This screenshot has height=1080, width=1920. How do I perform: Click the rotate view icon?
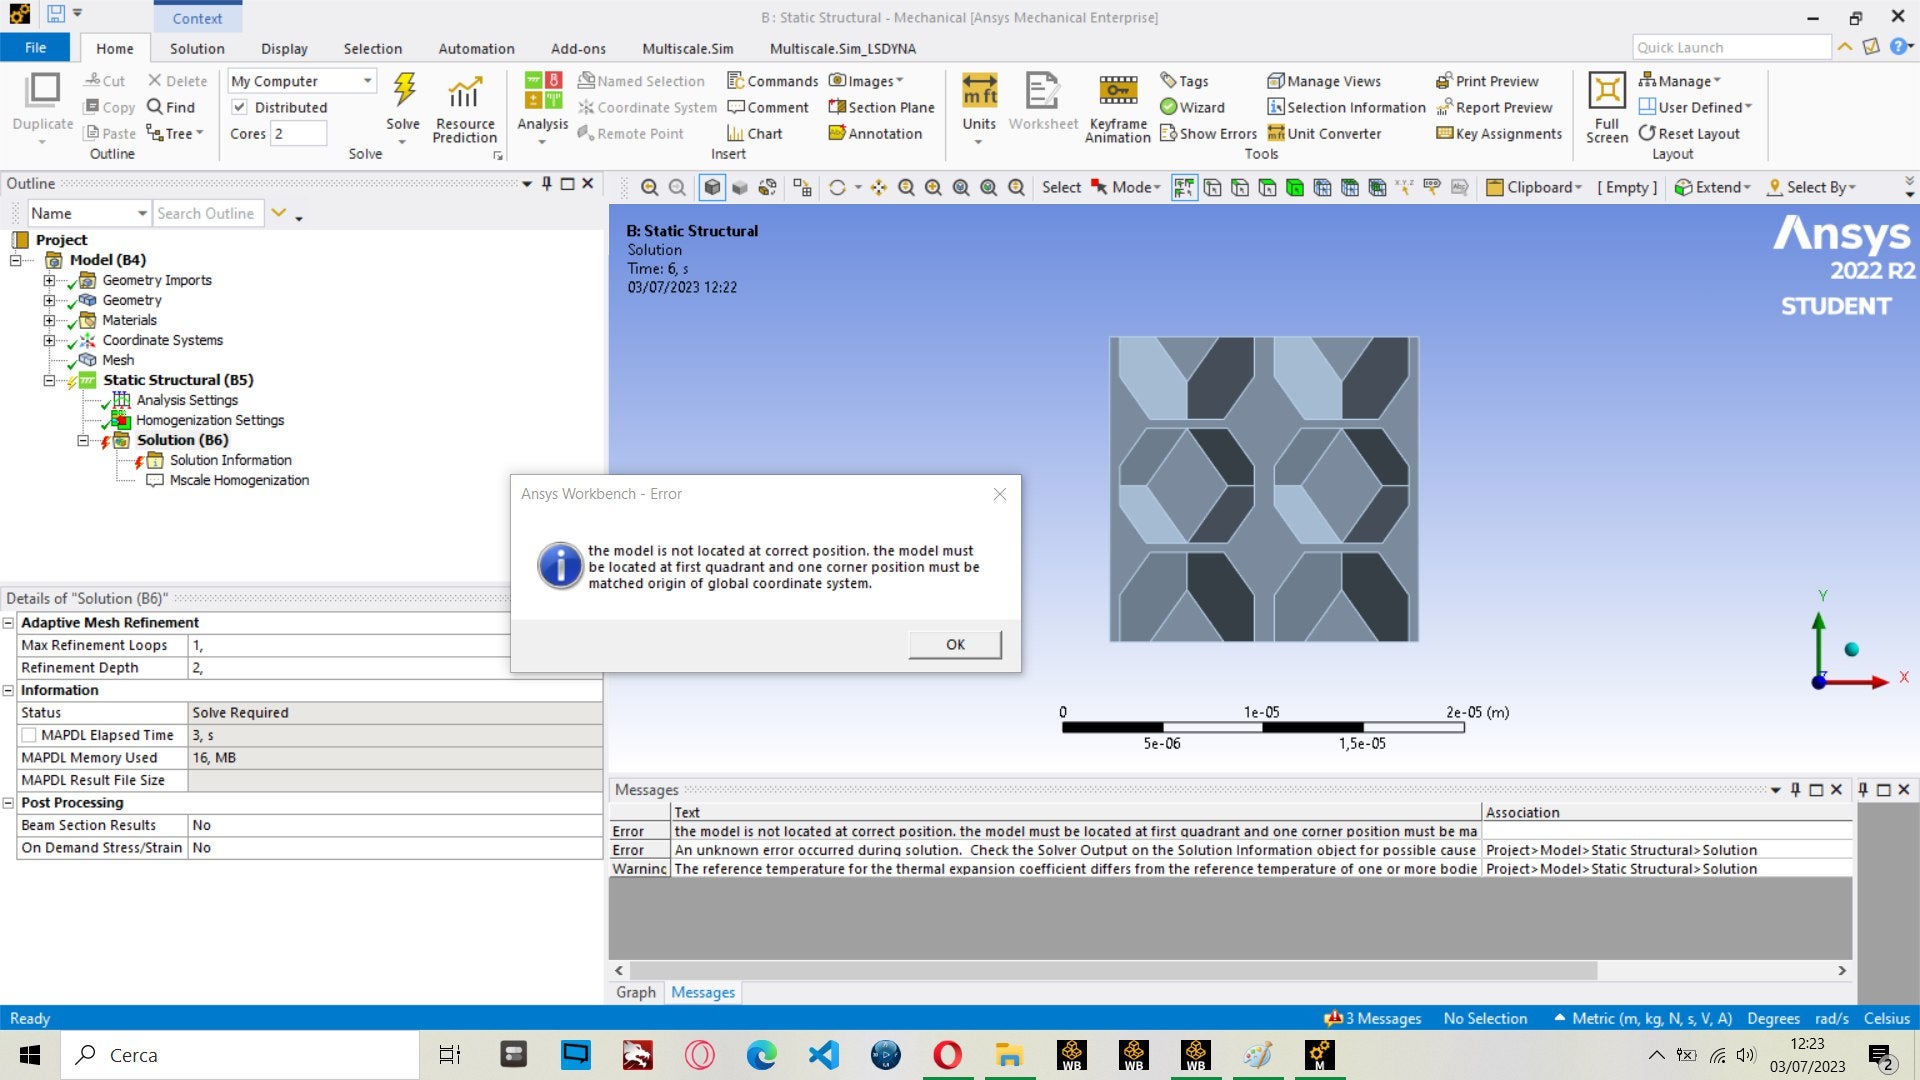click(x=837, y=187)
